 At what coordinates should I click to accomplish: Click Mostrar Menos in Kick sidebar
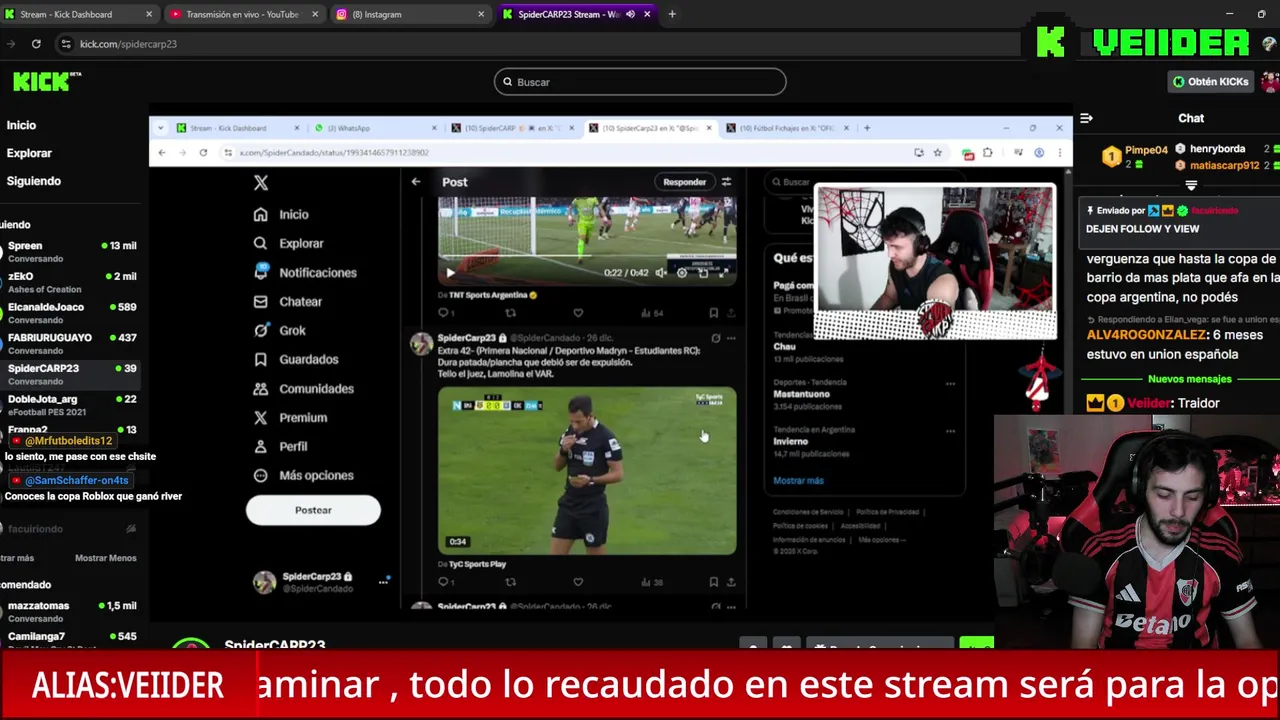pyautogui.click(x=105, y=558)
